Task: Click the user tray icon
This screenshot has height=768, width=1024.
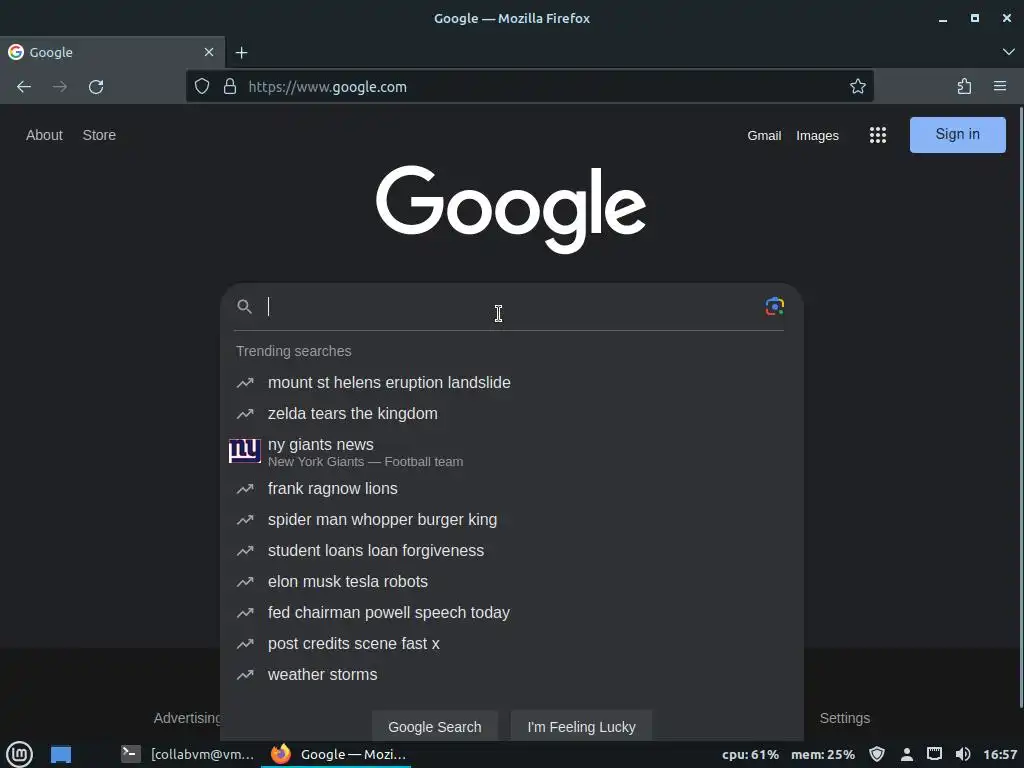Action: tap(906, 754)
